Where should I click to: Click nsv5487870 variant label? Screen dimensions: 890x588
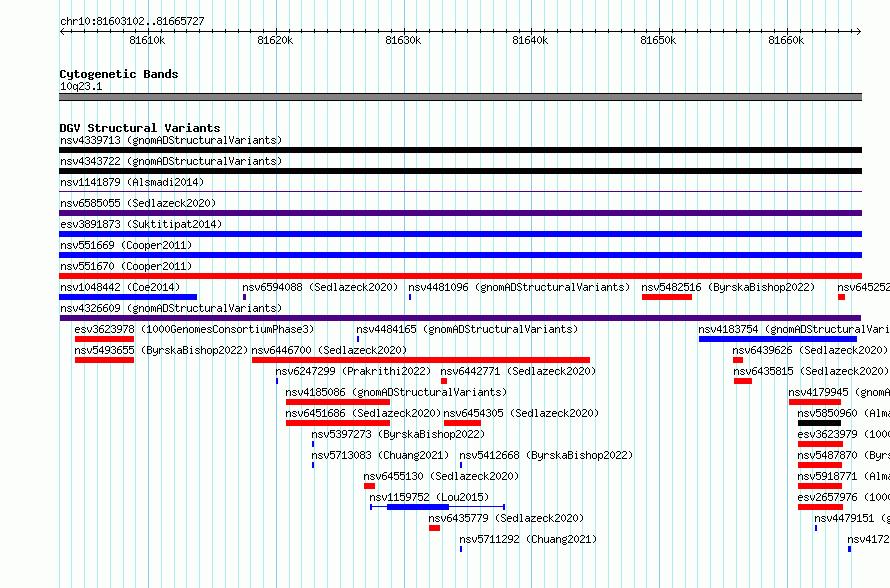tap(843, 455)
